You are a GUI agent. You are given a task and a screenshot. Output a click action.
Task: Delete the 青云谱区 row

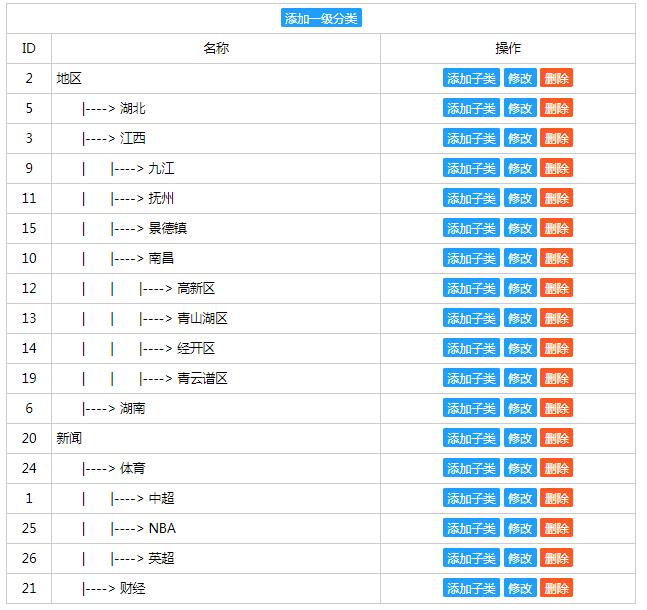pos(556,378)
